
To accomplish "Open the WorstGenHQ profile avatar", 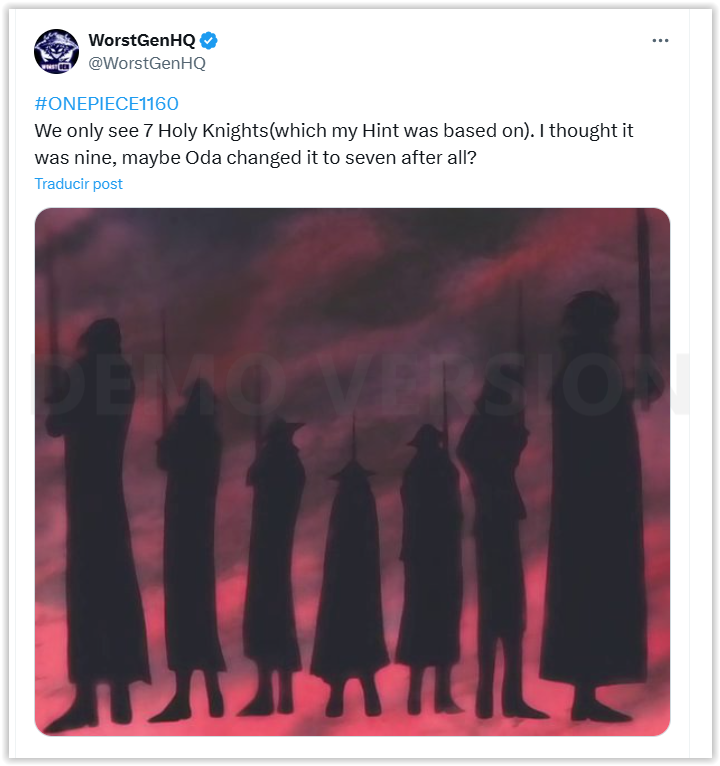I will click(x=56, y=51).
